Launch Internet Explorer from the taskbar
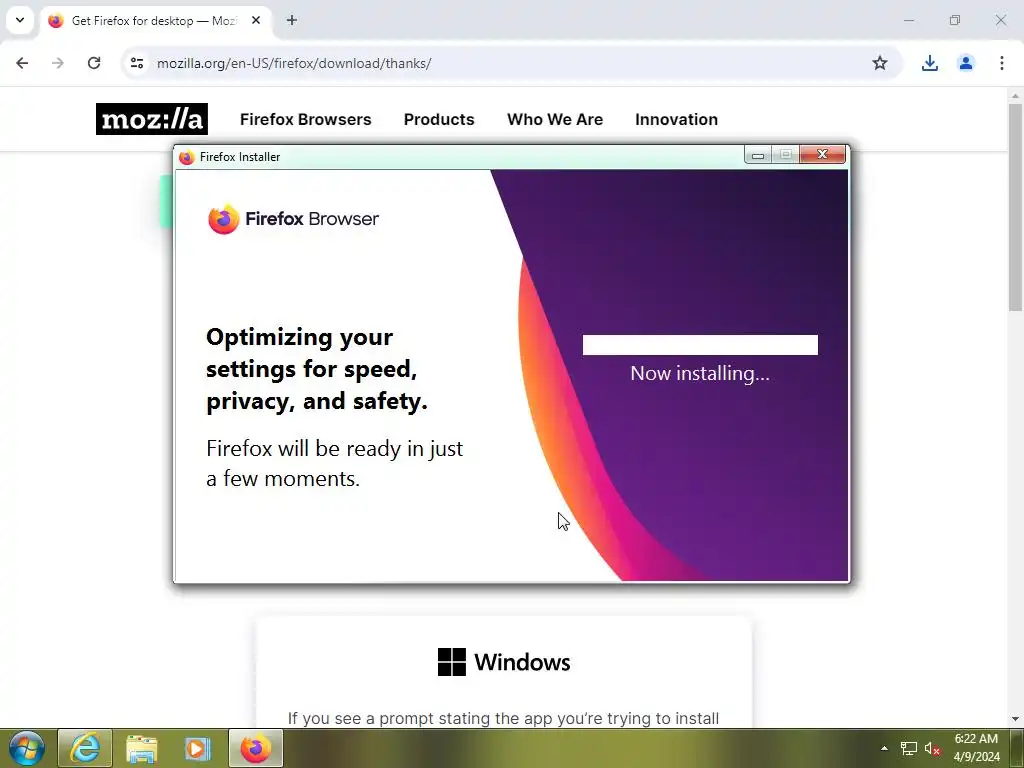 (85, 748)
